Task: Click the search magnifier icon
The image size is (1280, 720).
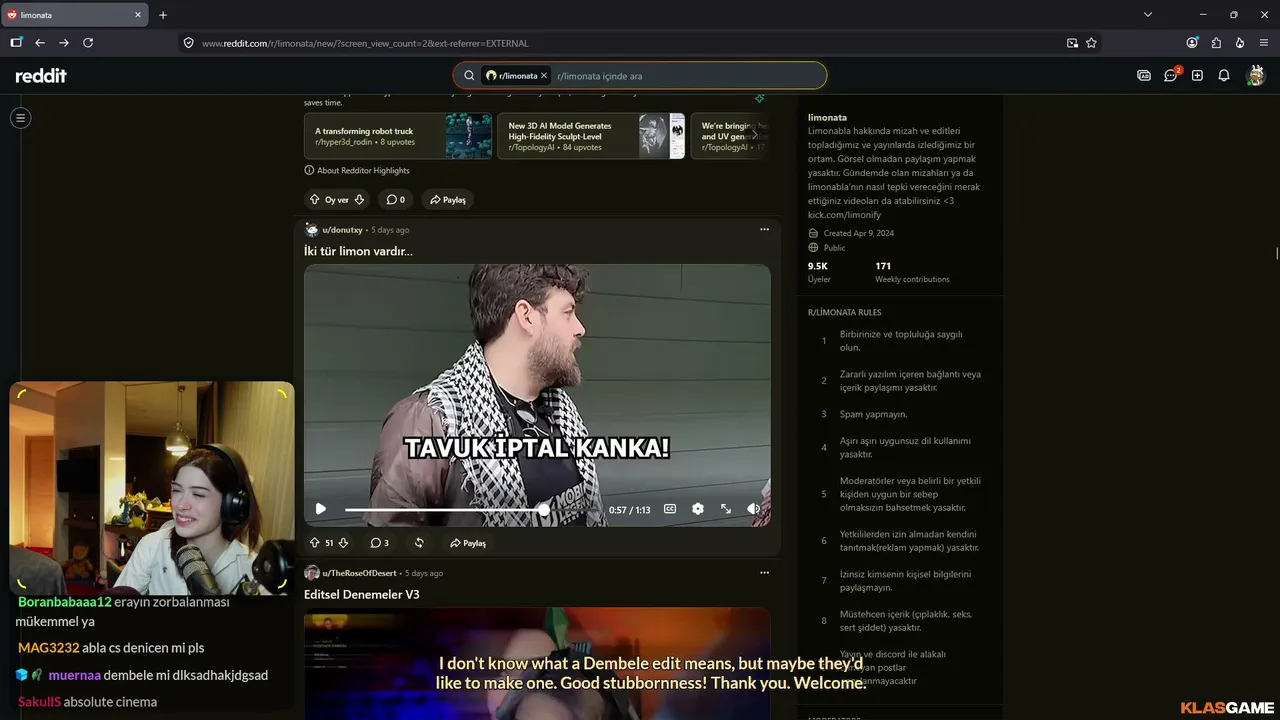Action: pos(469,76)
